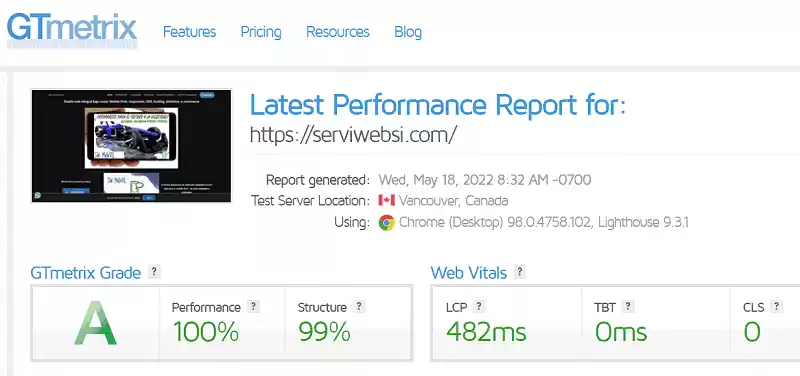The image size is (800, 376).
Task: Open help icon beside Web Vitals
Action: [x=519, y=272]
